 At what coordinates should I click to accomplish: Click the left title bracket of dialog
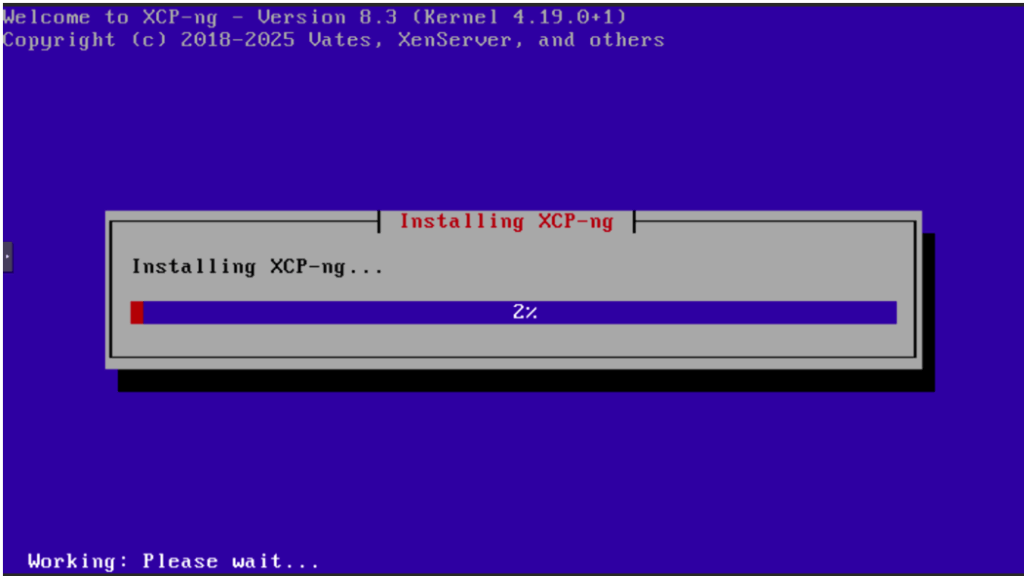click(379, 221)
